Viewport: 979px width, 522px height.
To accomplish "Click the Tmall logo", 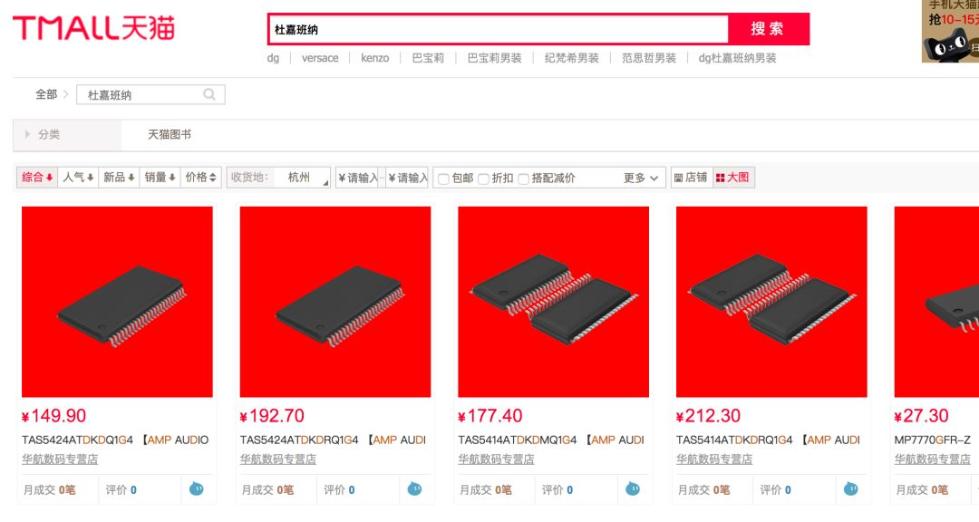I will 94,29.
